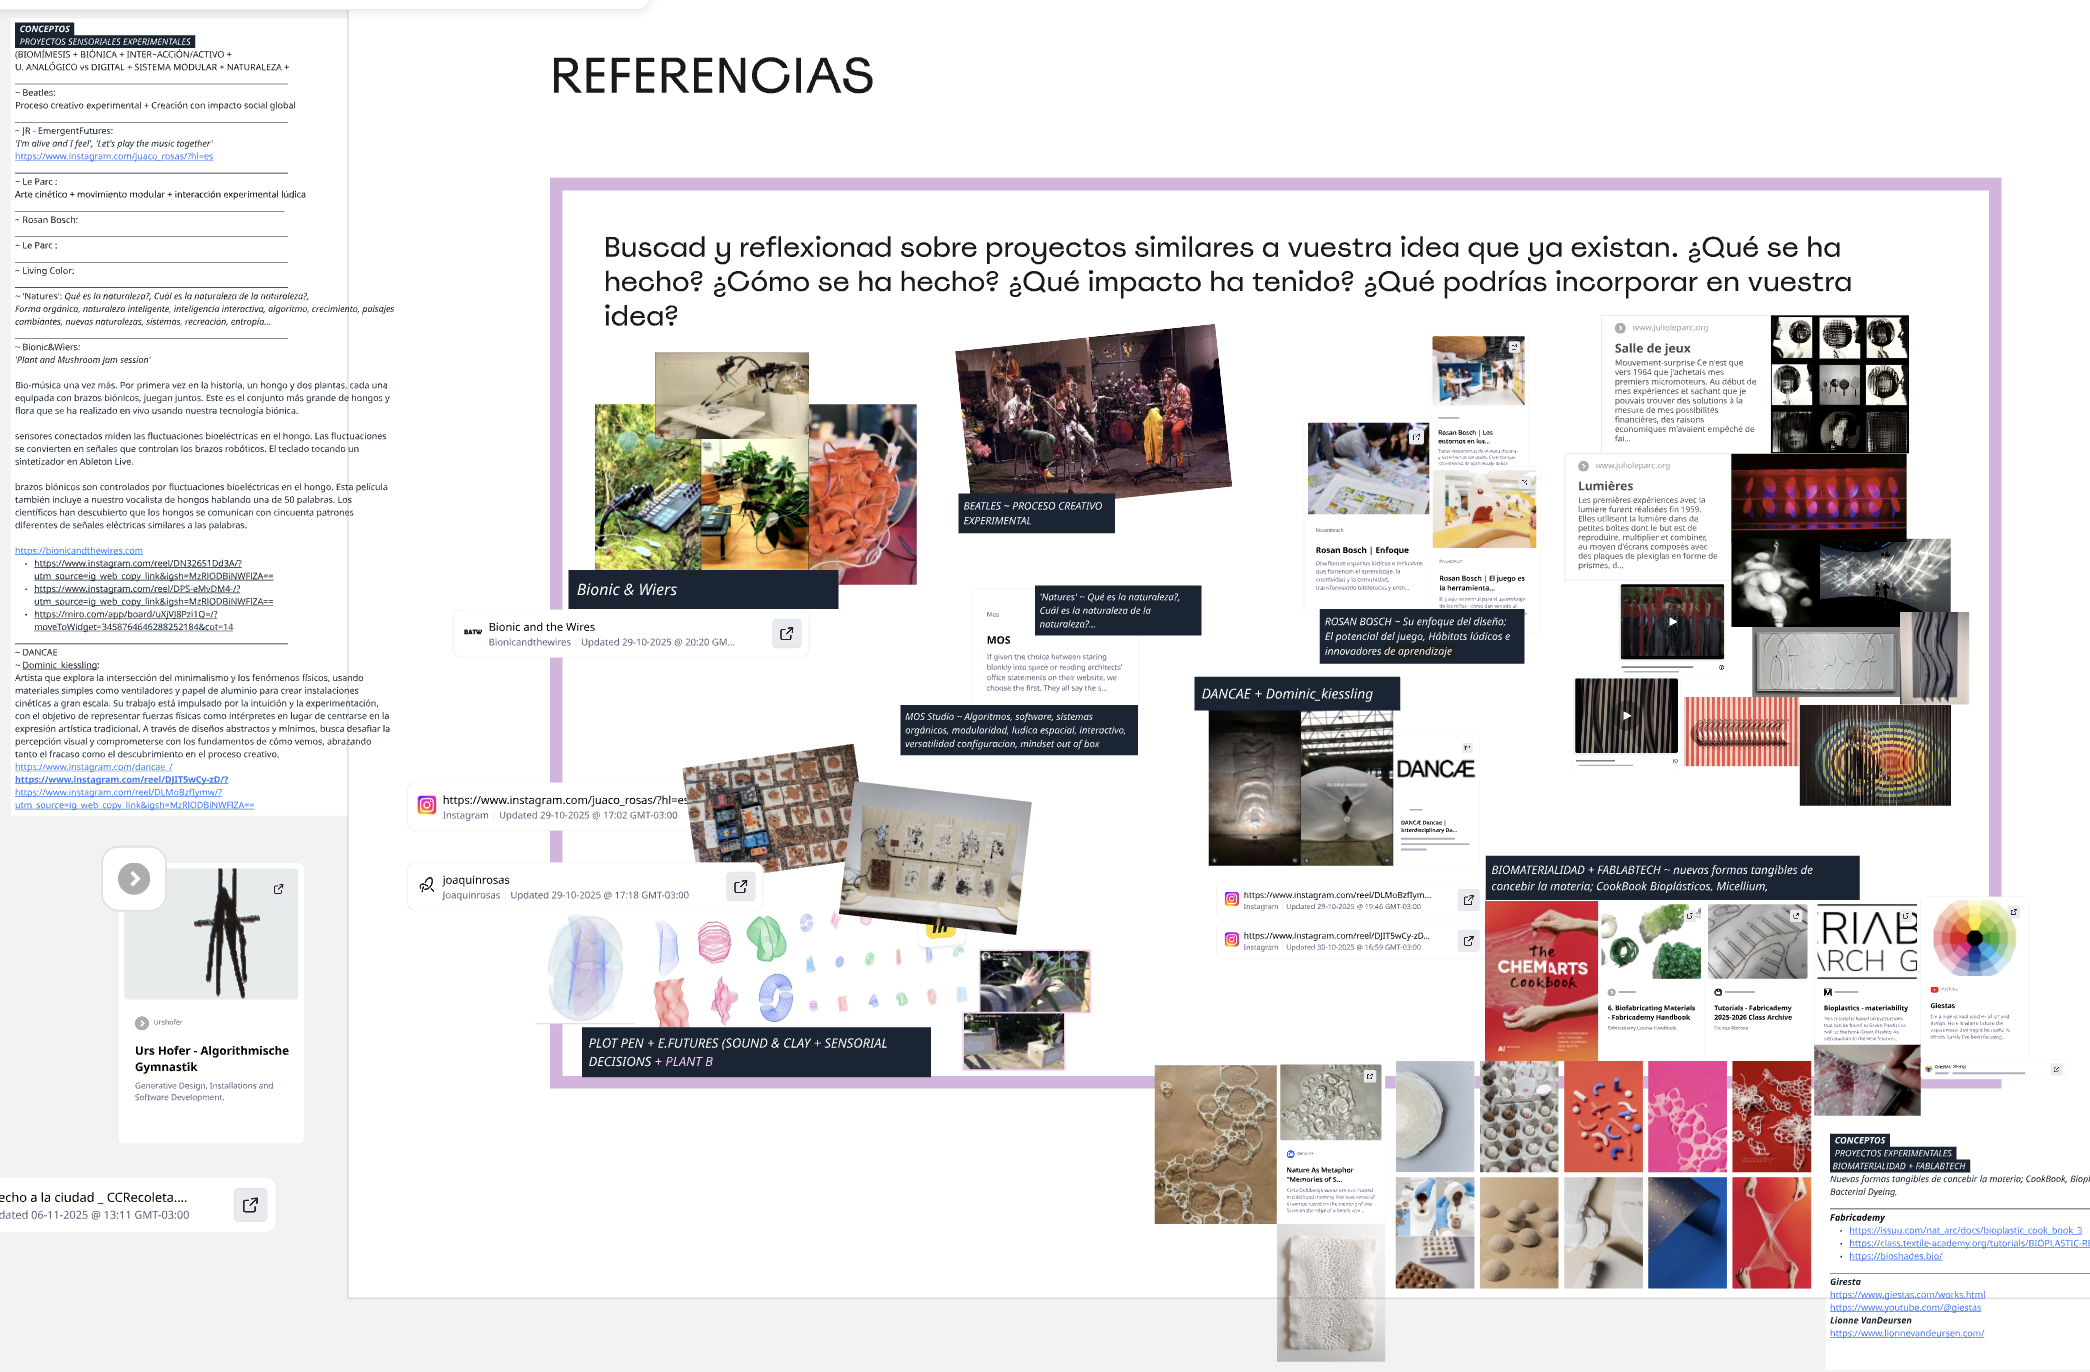Follow the instagram.com/dancae_ link
The height and width of the screenshot is (1372, 2090).
point(93,767)
